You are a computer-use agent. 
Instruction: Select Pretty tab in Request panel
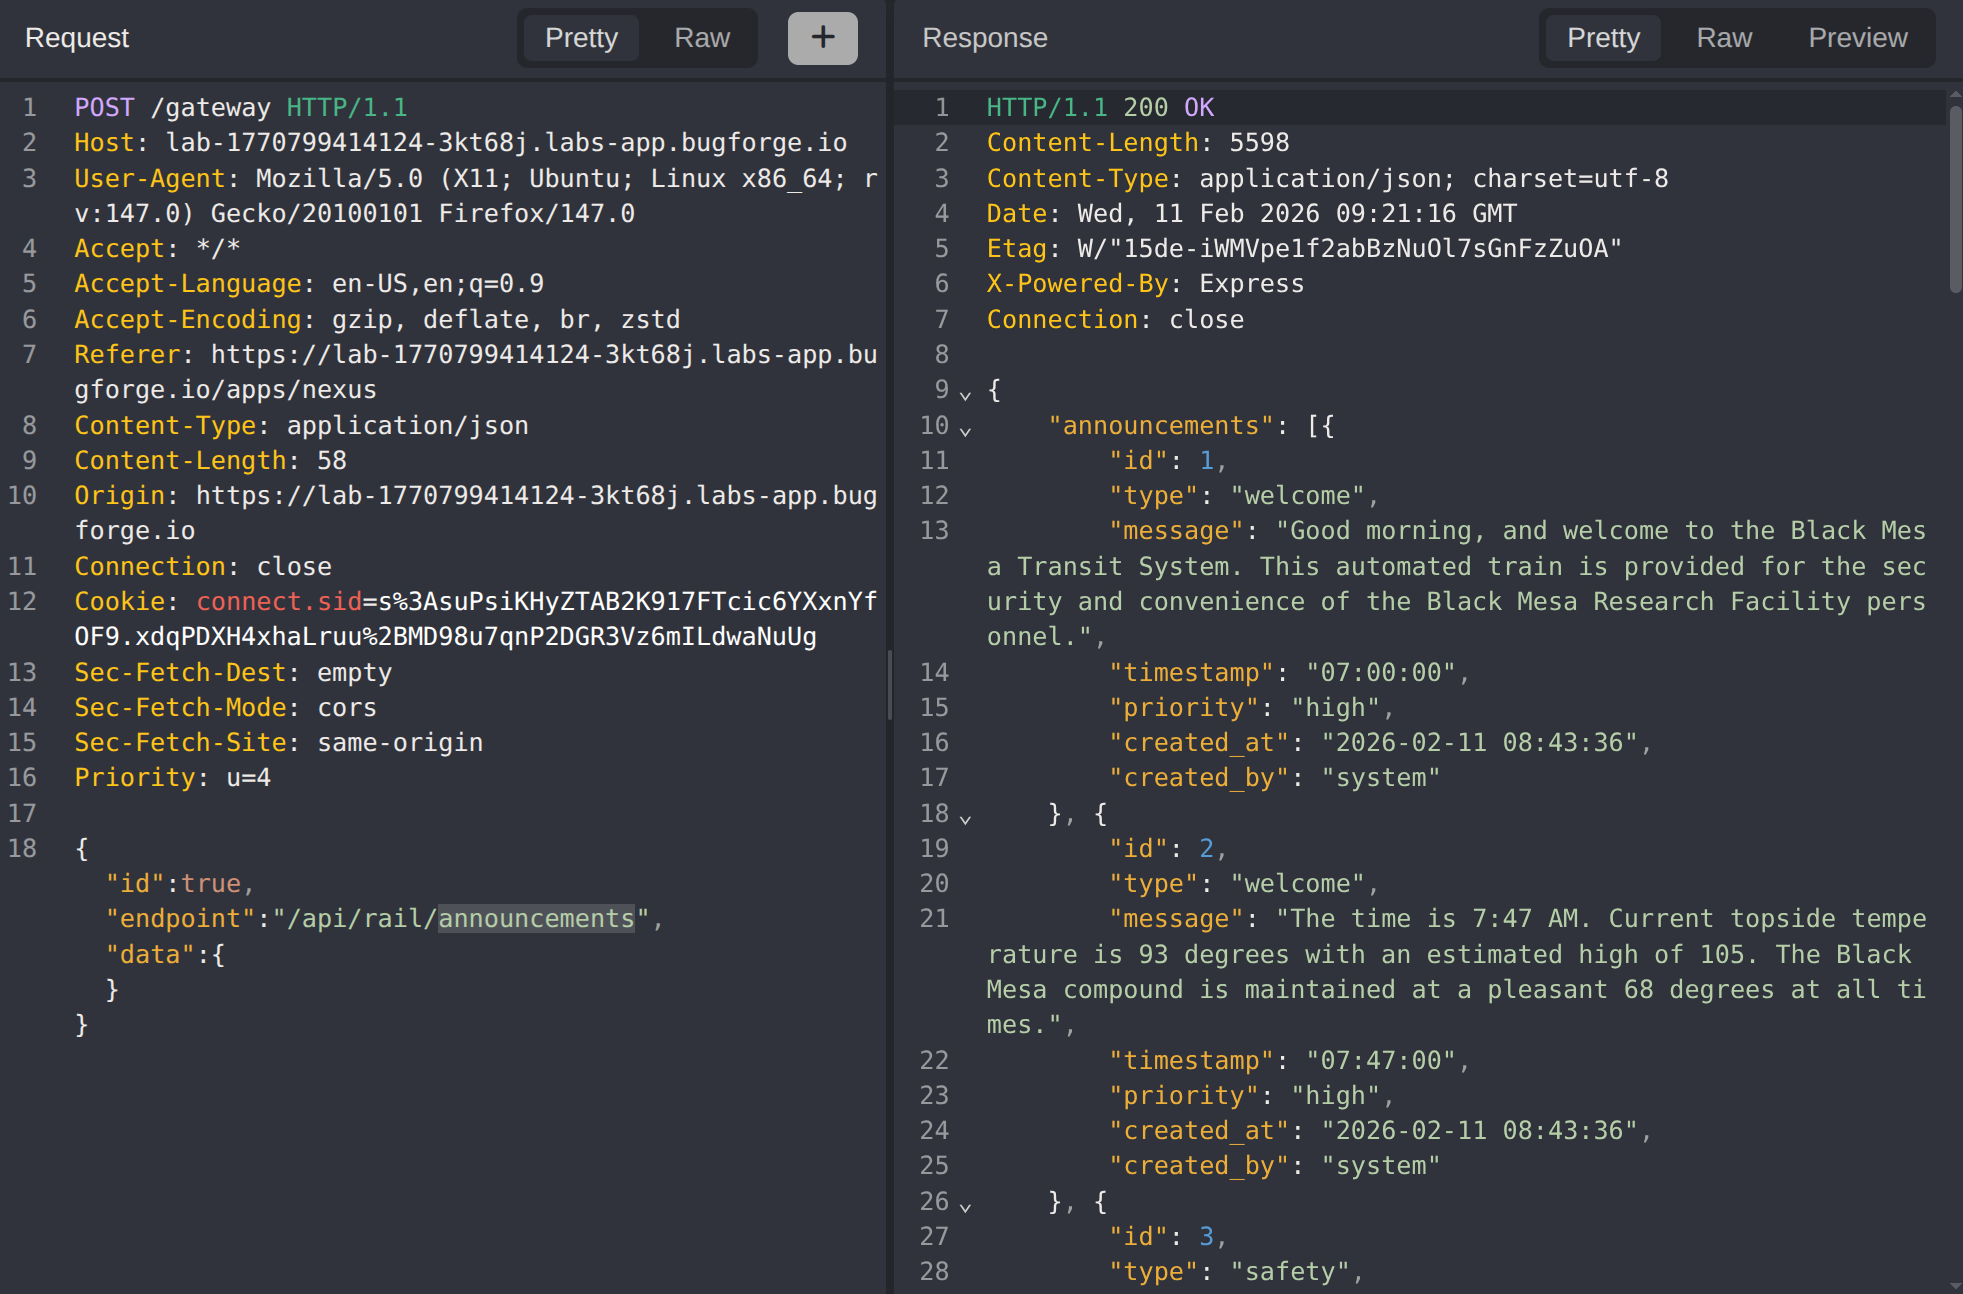581,38
